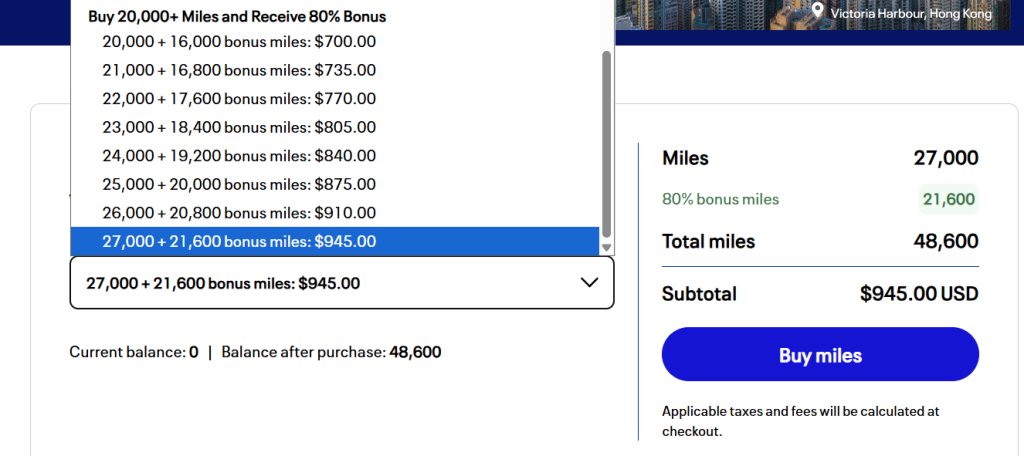
Task: Select the $805.00 option for 23,000 miles
Action: pyautogui.click(x=239, y=127)
